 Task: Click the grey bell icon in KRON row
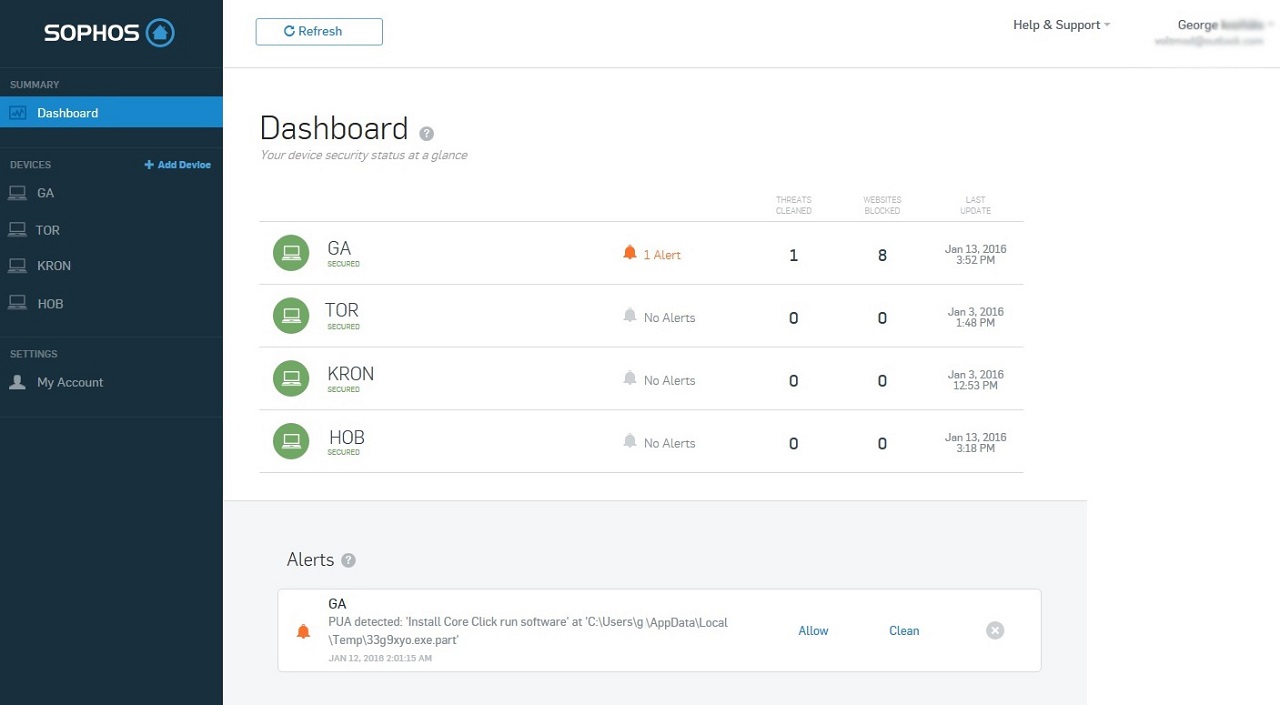(630, 379)
